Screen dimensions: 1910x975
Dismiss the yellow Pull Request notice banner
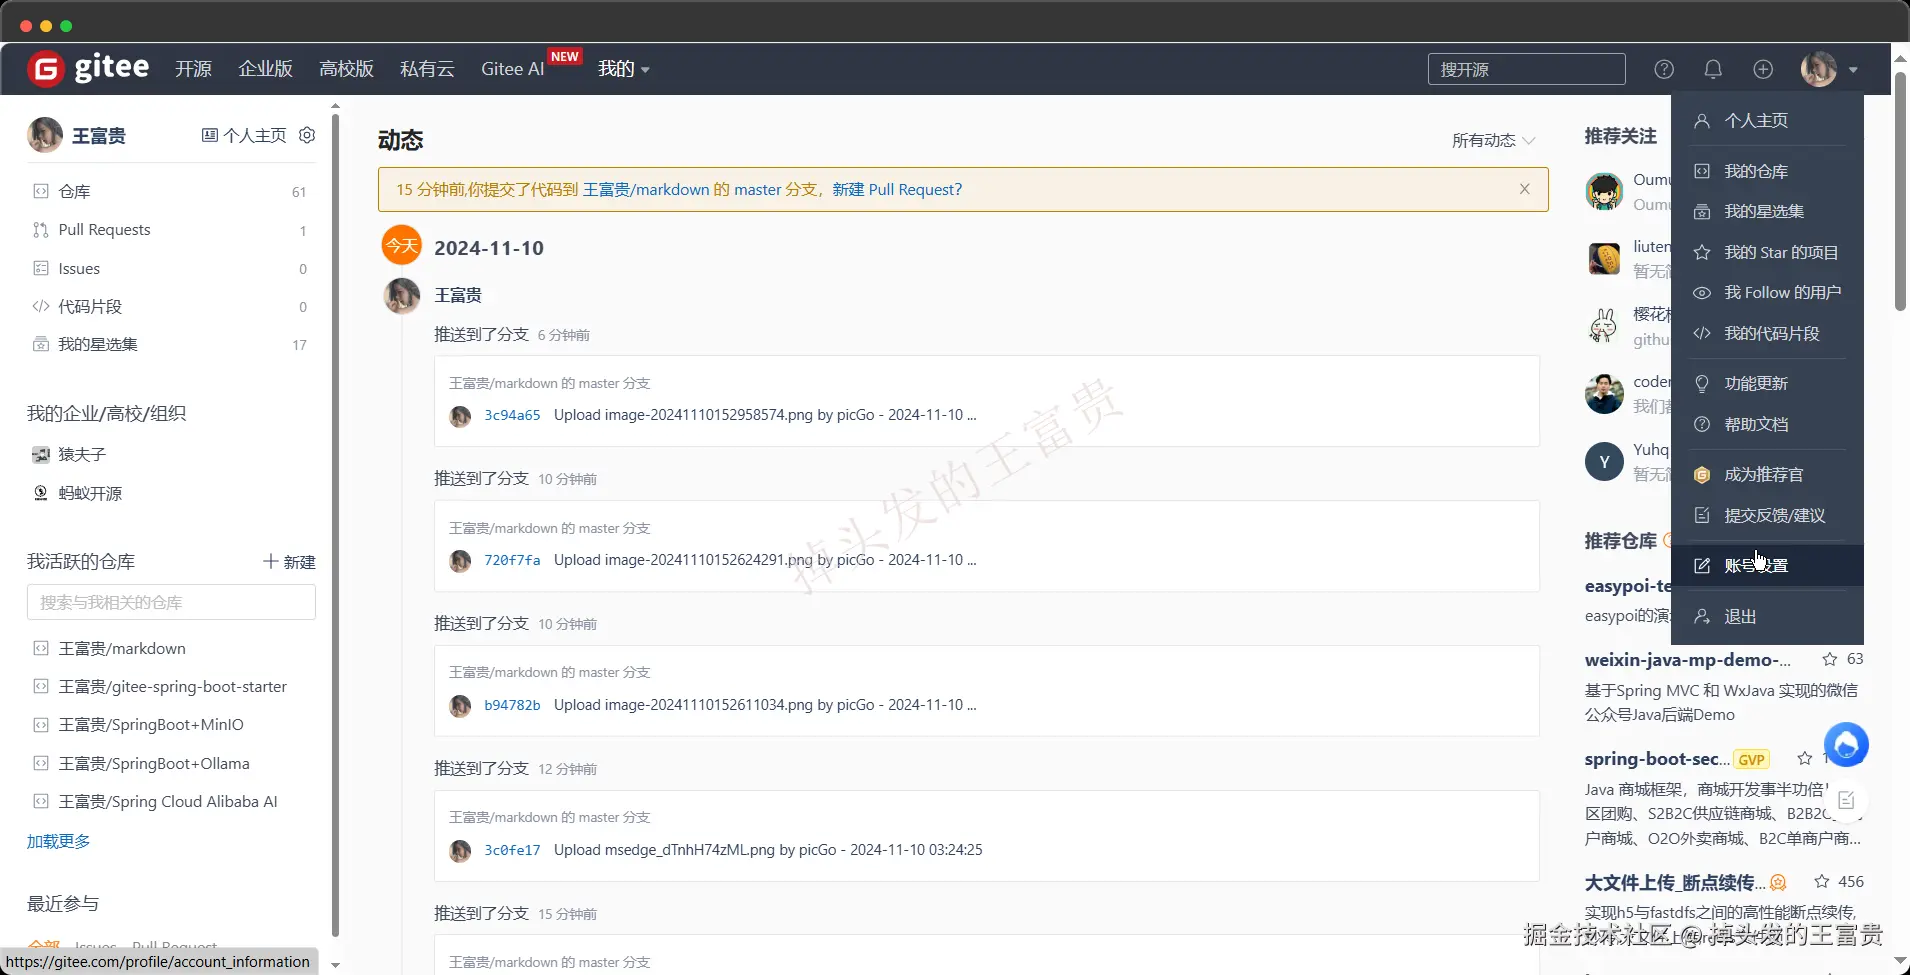click(1524, 189)
